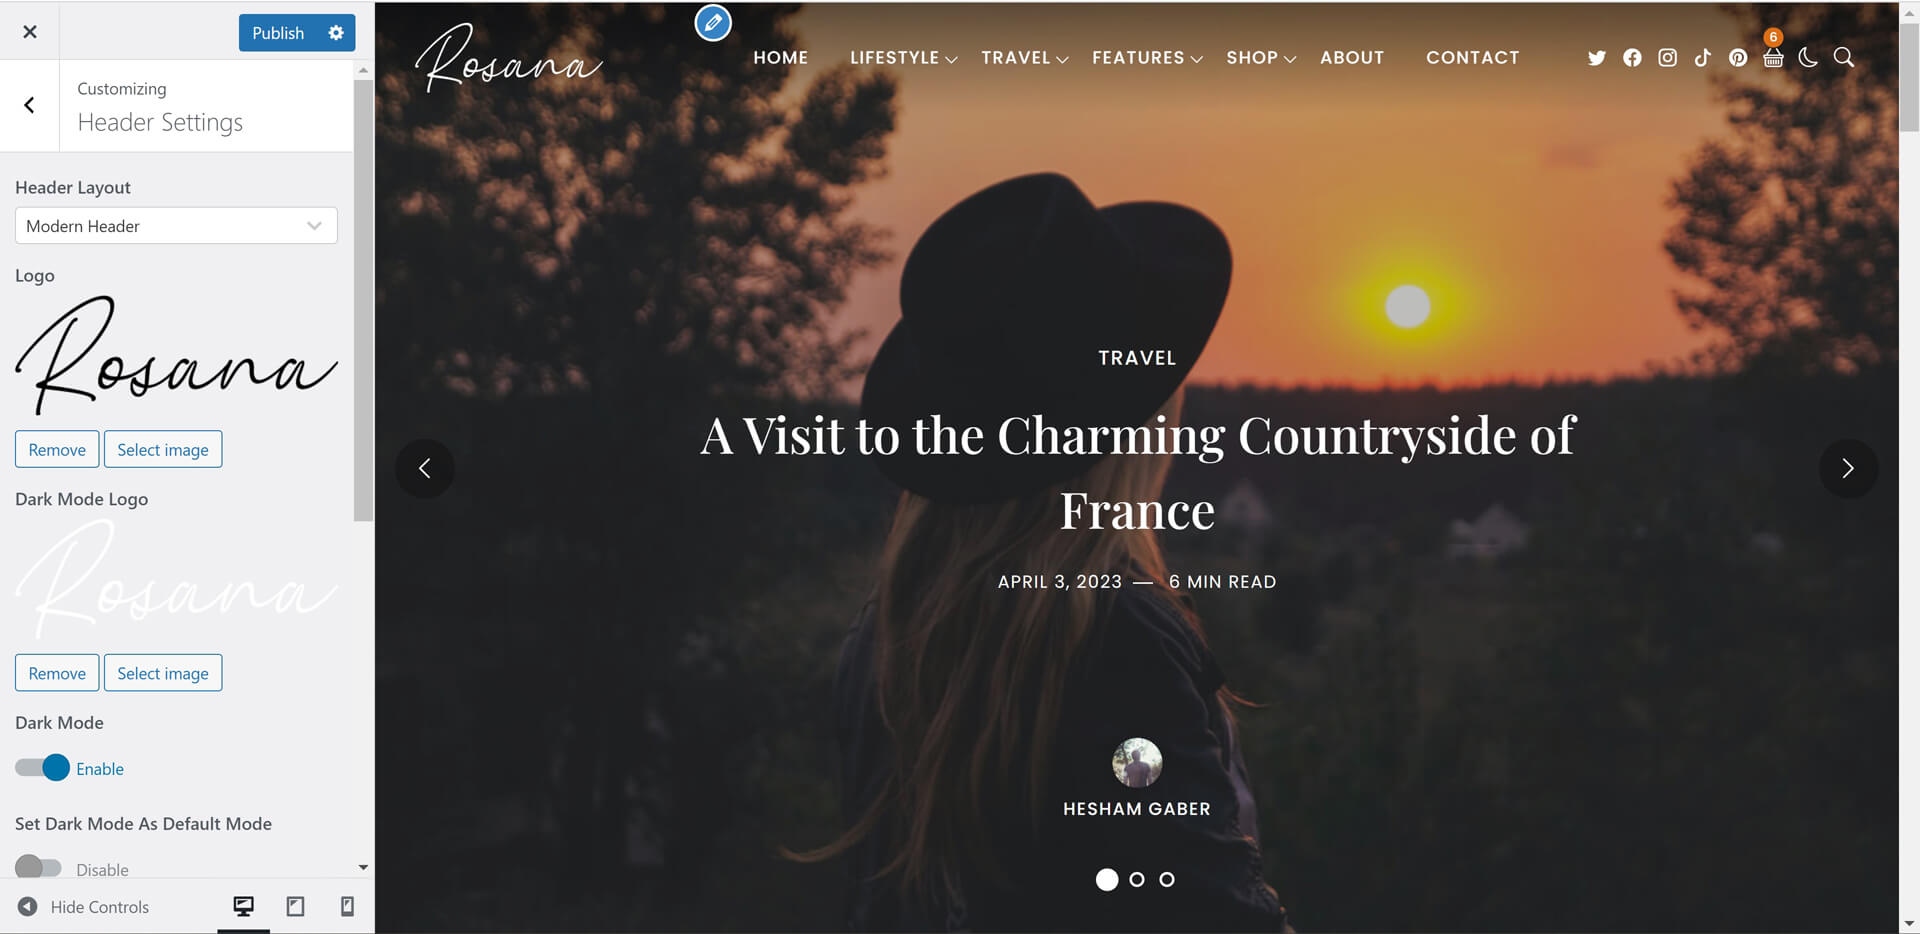Go to the Contact menu page
This screenshot has width=1920, height=934.
pos(1472,58)
